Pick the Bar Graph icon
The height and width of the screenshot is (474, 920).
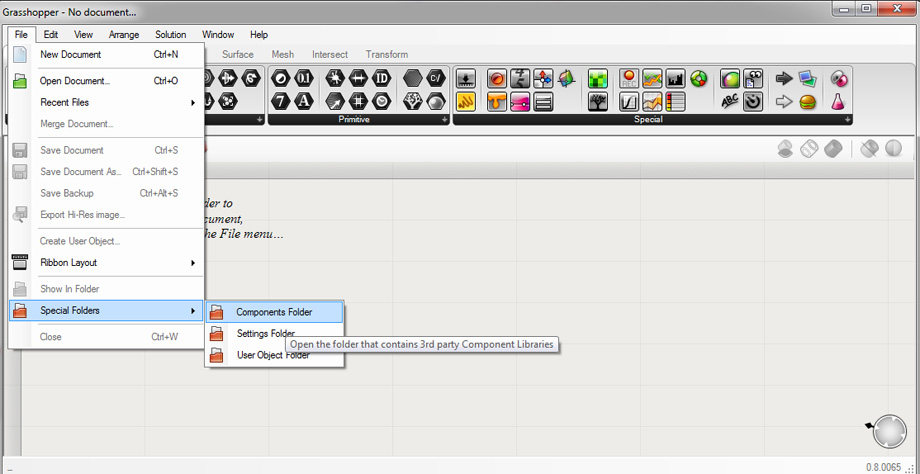coord(676,78)
